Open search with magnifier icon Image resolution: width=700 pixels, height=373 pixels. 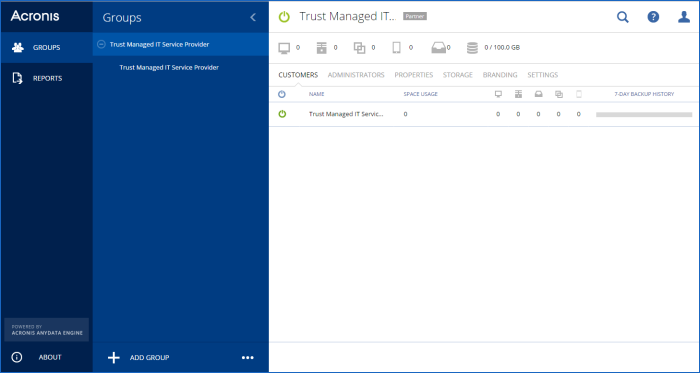pos(623,17)
